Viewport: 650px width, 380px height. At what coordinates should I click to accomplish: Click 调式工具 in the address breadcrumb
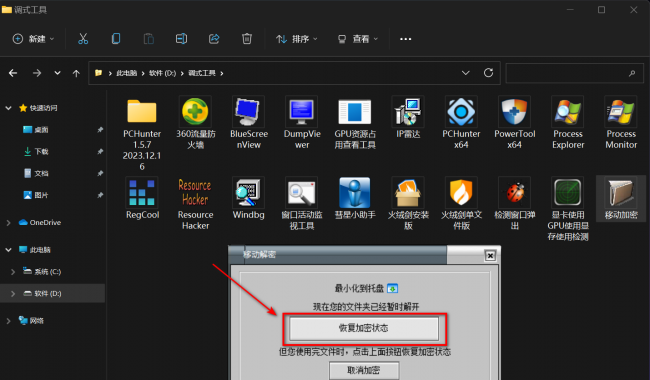pos(202,73)
